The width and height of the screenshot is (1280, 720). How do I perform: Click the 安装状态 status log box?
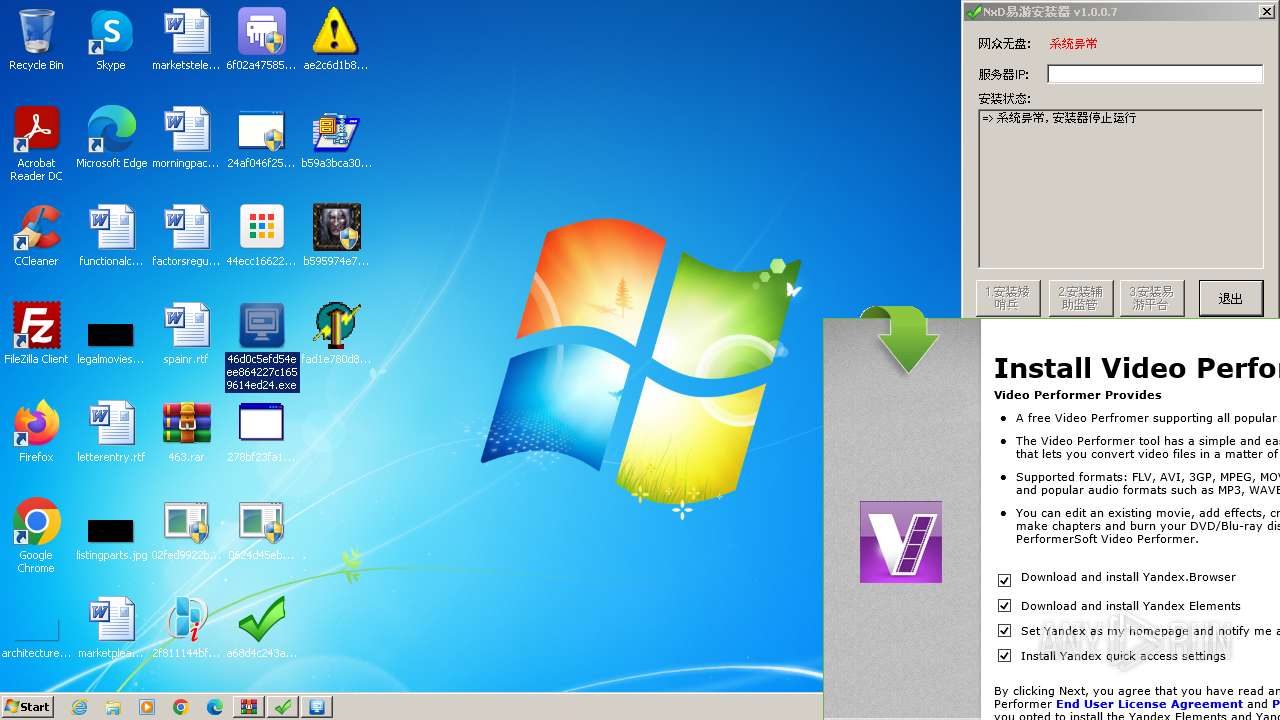[x=1120, y=188]
